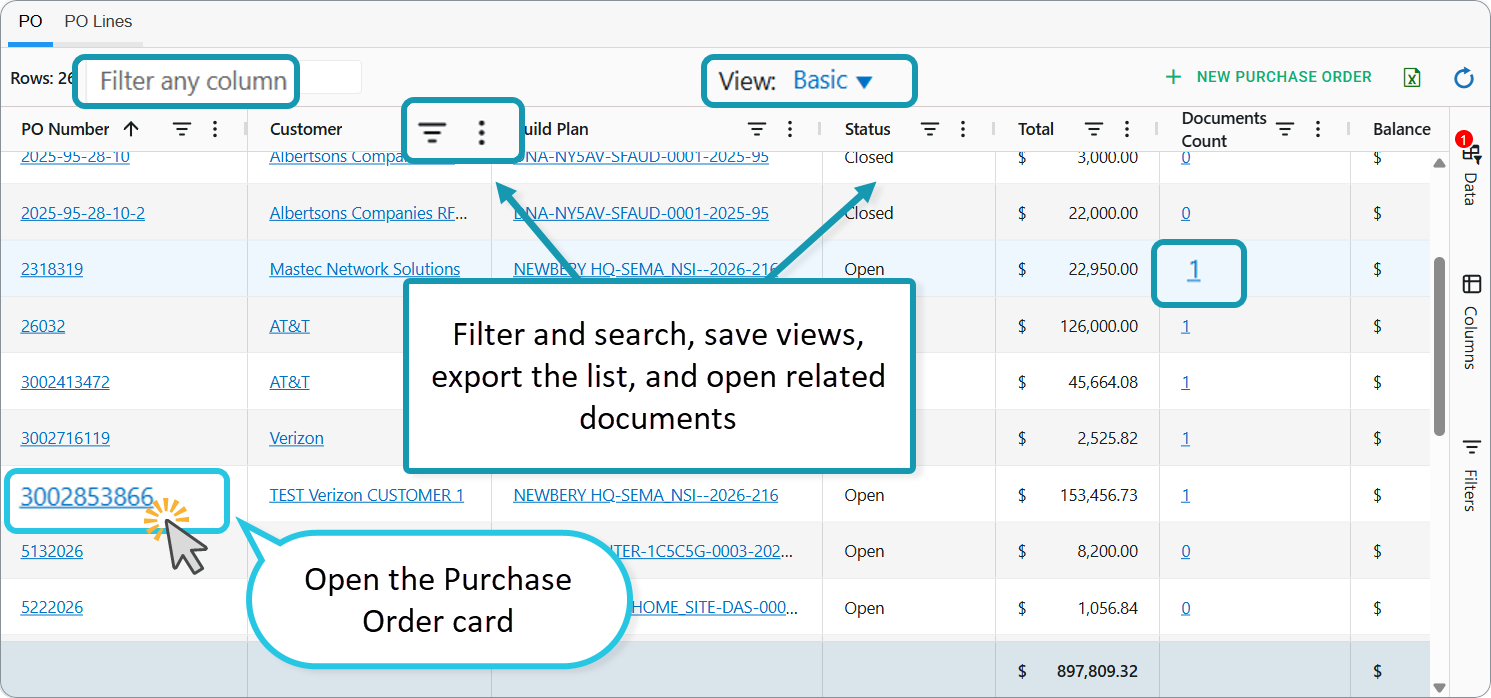Open the Customer column three-dot menu

[x=482, y=132]
